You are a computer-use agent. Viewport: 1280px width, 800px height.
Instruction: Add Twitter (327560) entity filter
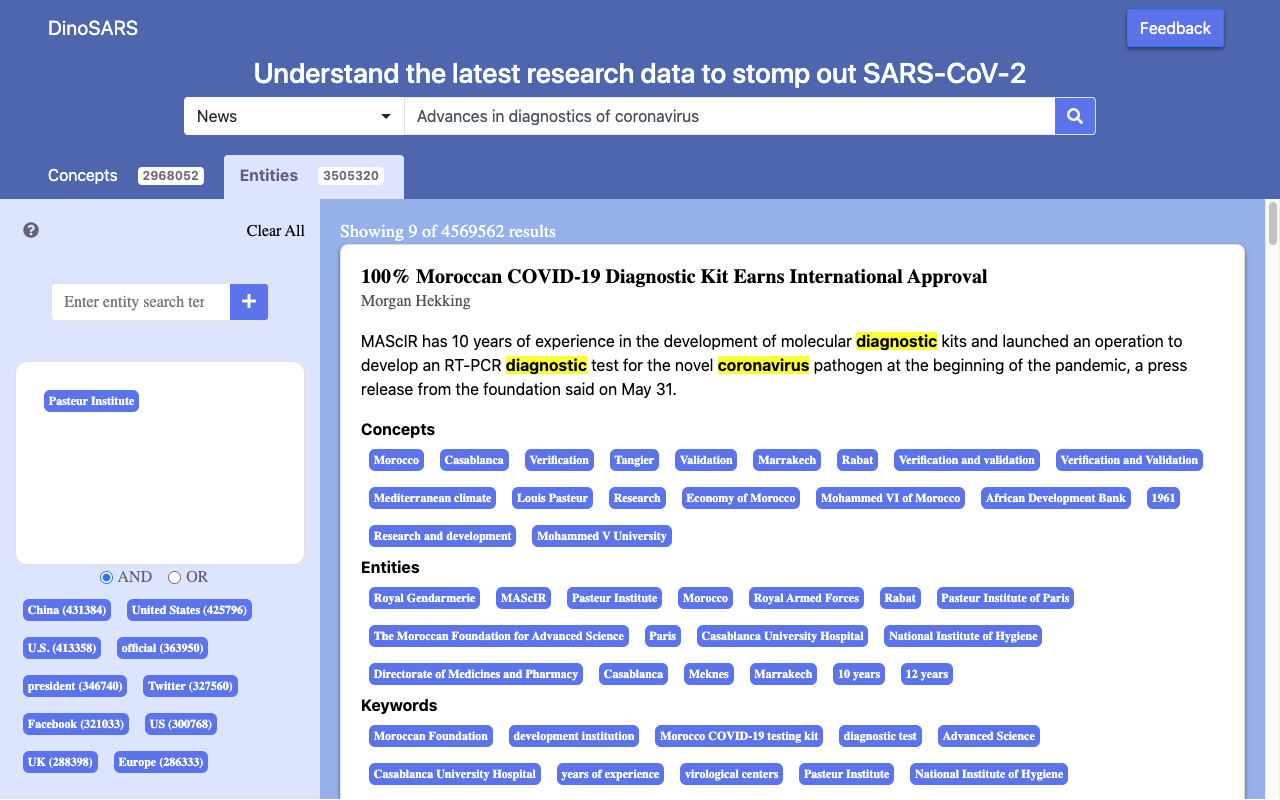click(190, 686)
